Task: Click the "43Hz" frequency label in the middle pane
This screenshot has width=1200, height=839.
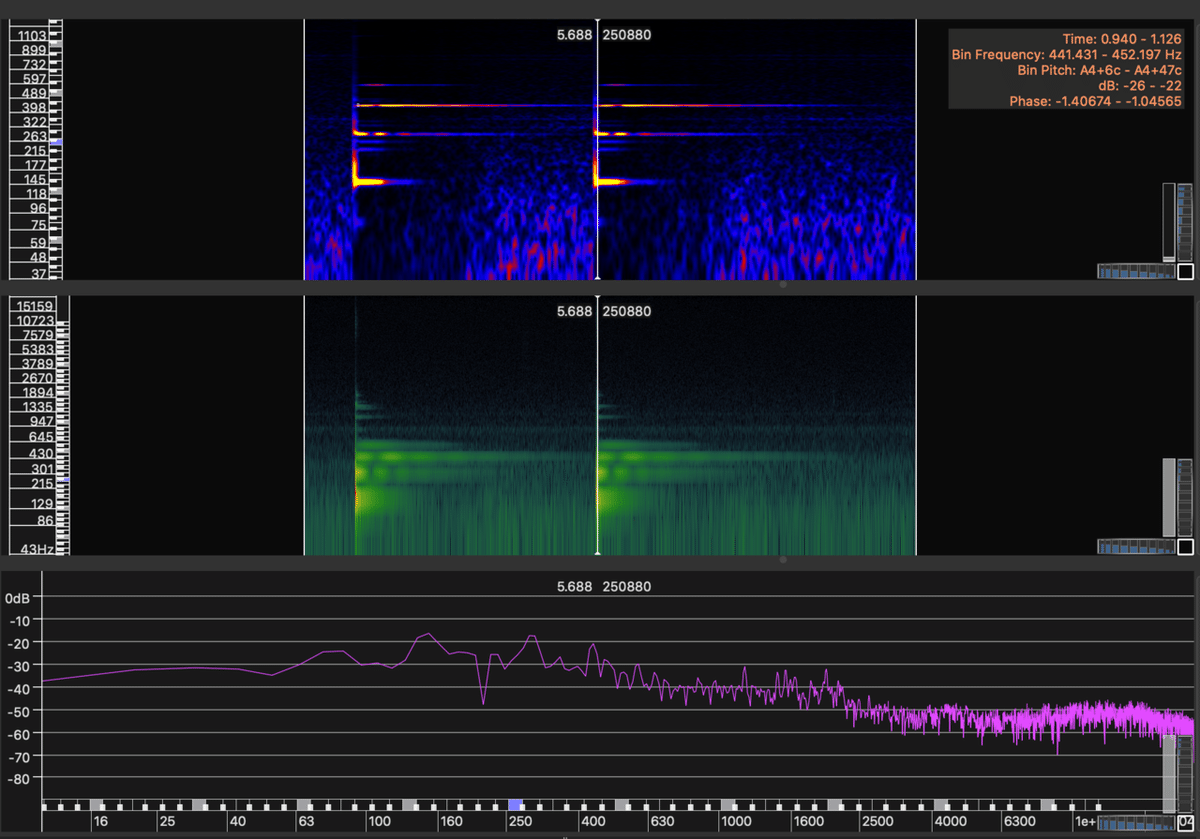Action: [37, 549]
